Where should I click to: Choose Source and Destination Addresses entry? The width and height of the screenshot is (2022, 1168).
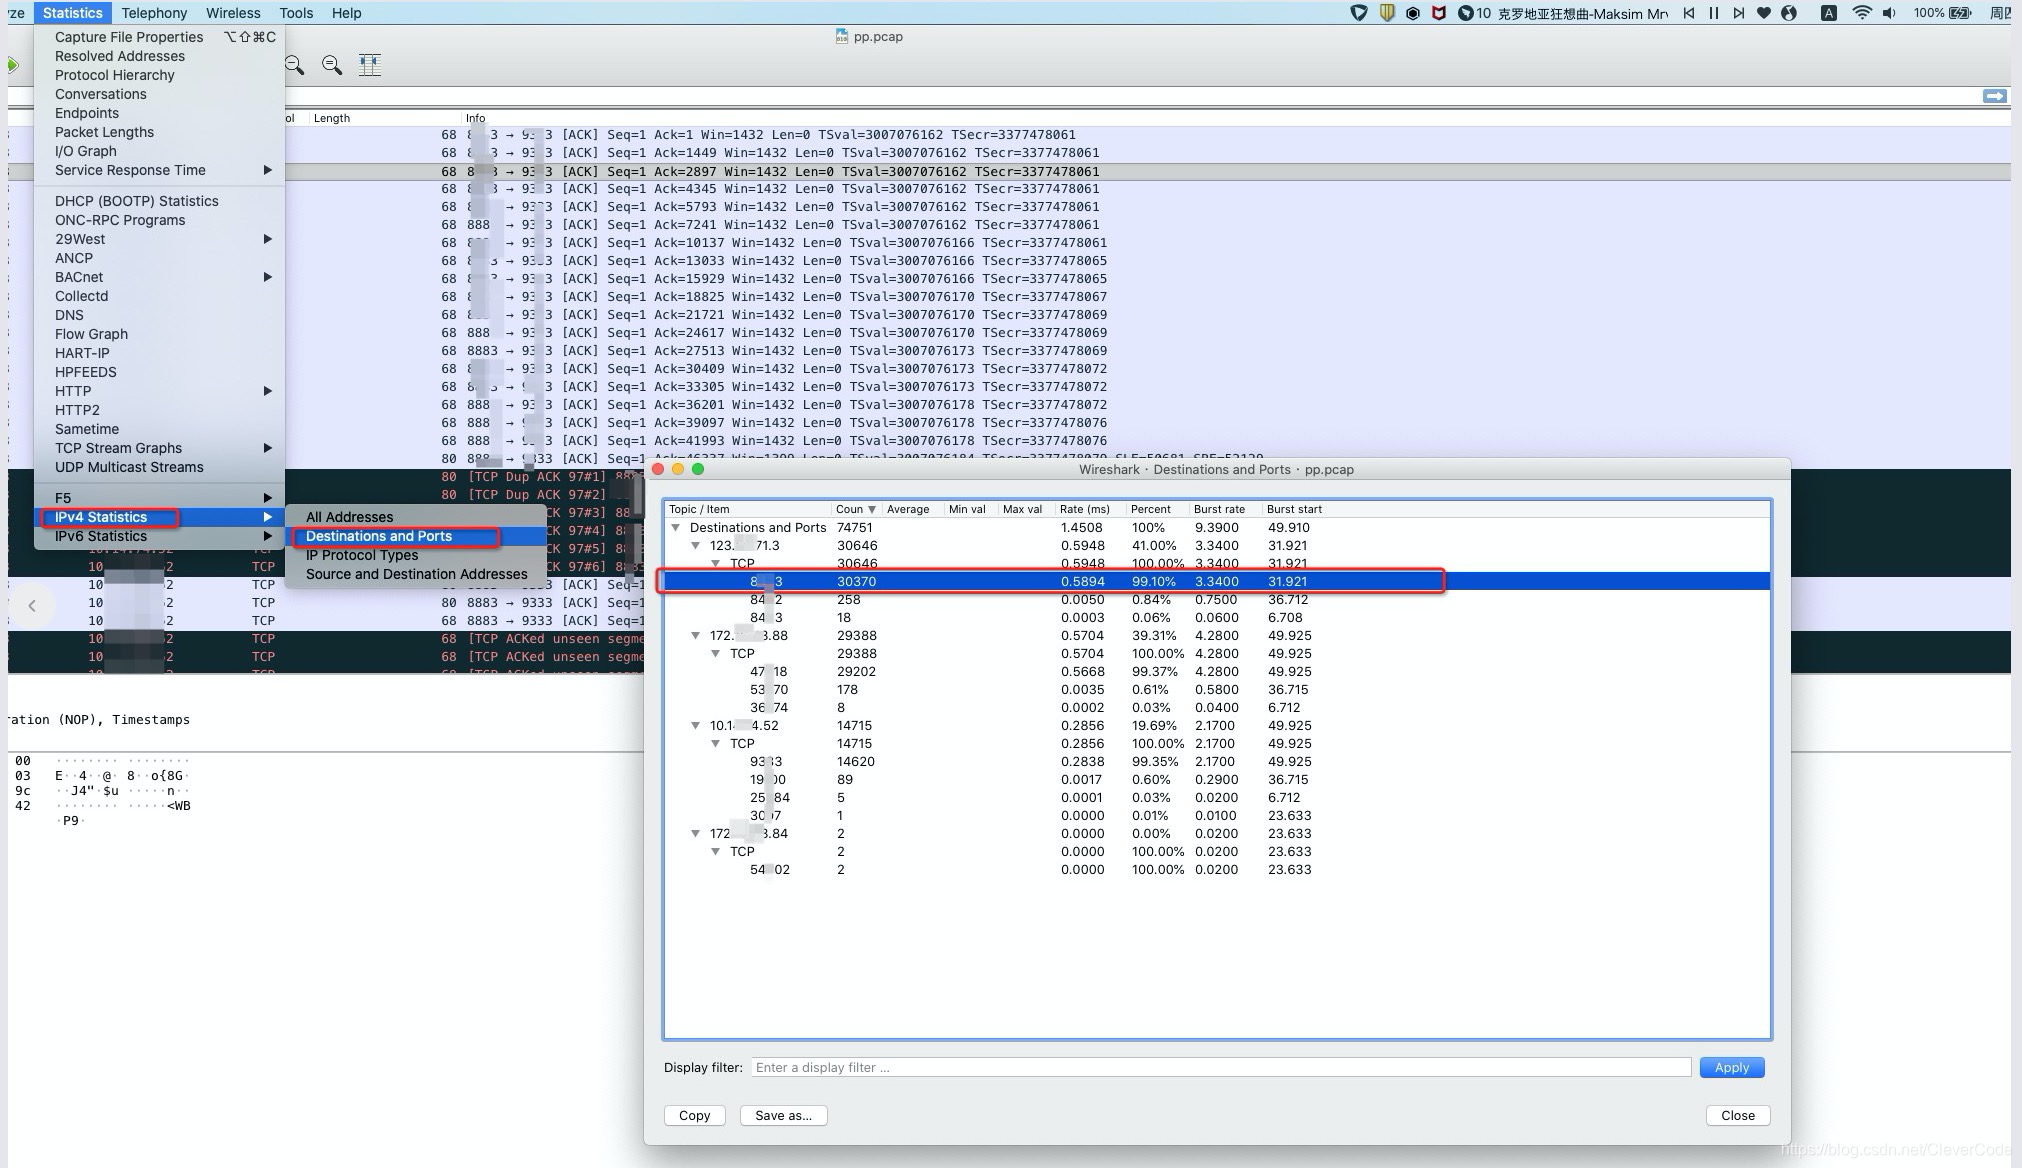point(416,574)
